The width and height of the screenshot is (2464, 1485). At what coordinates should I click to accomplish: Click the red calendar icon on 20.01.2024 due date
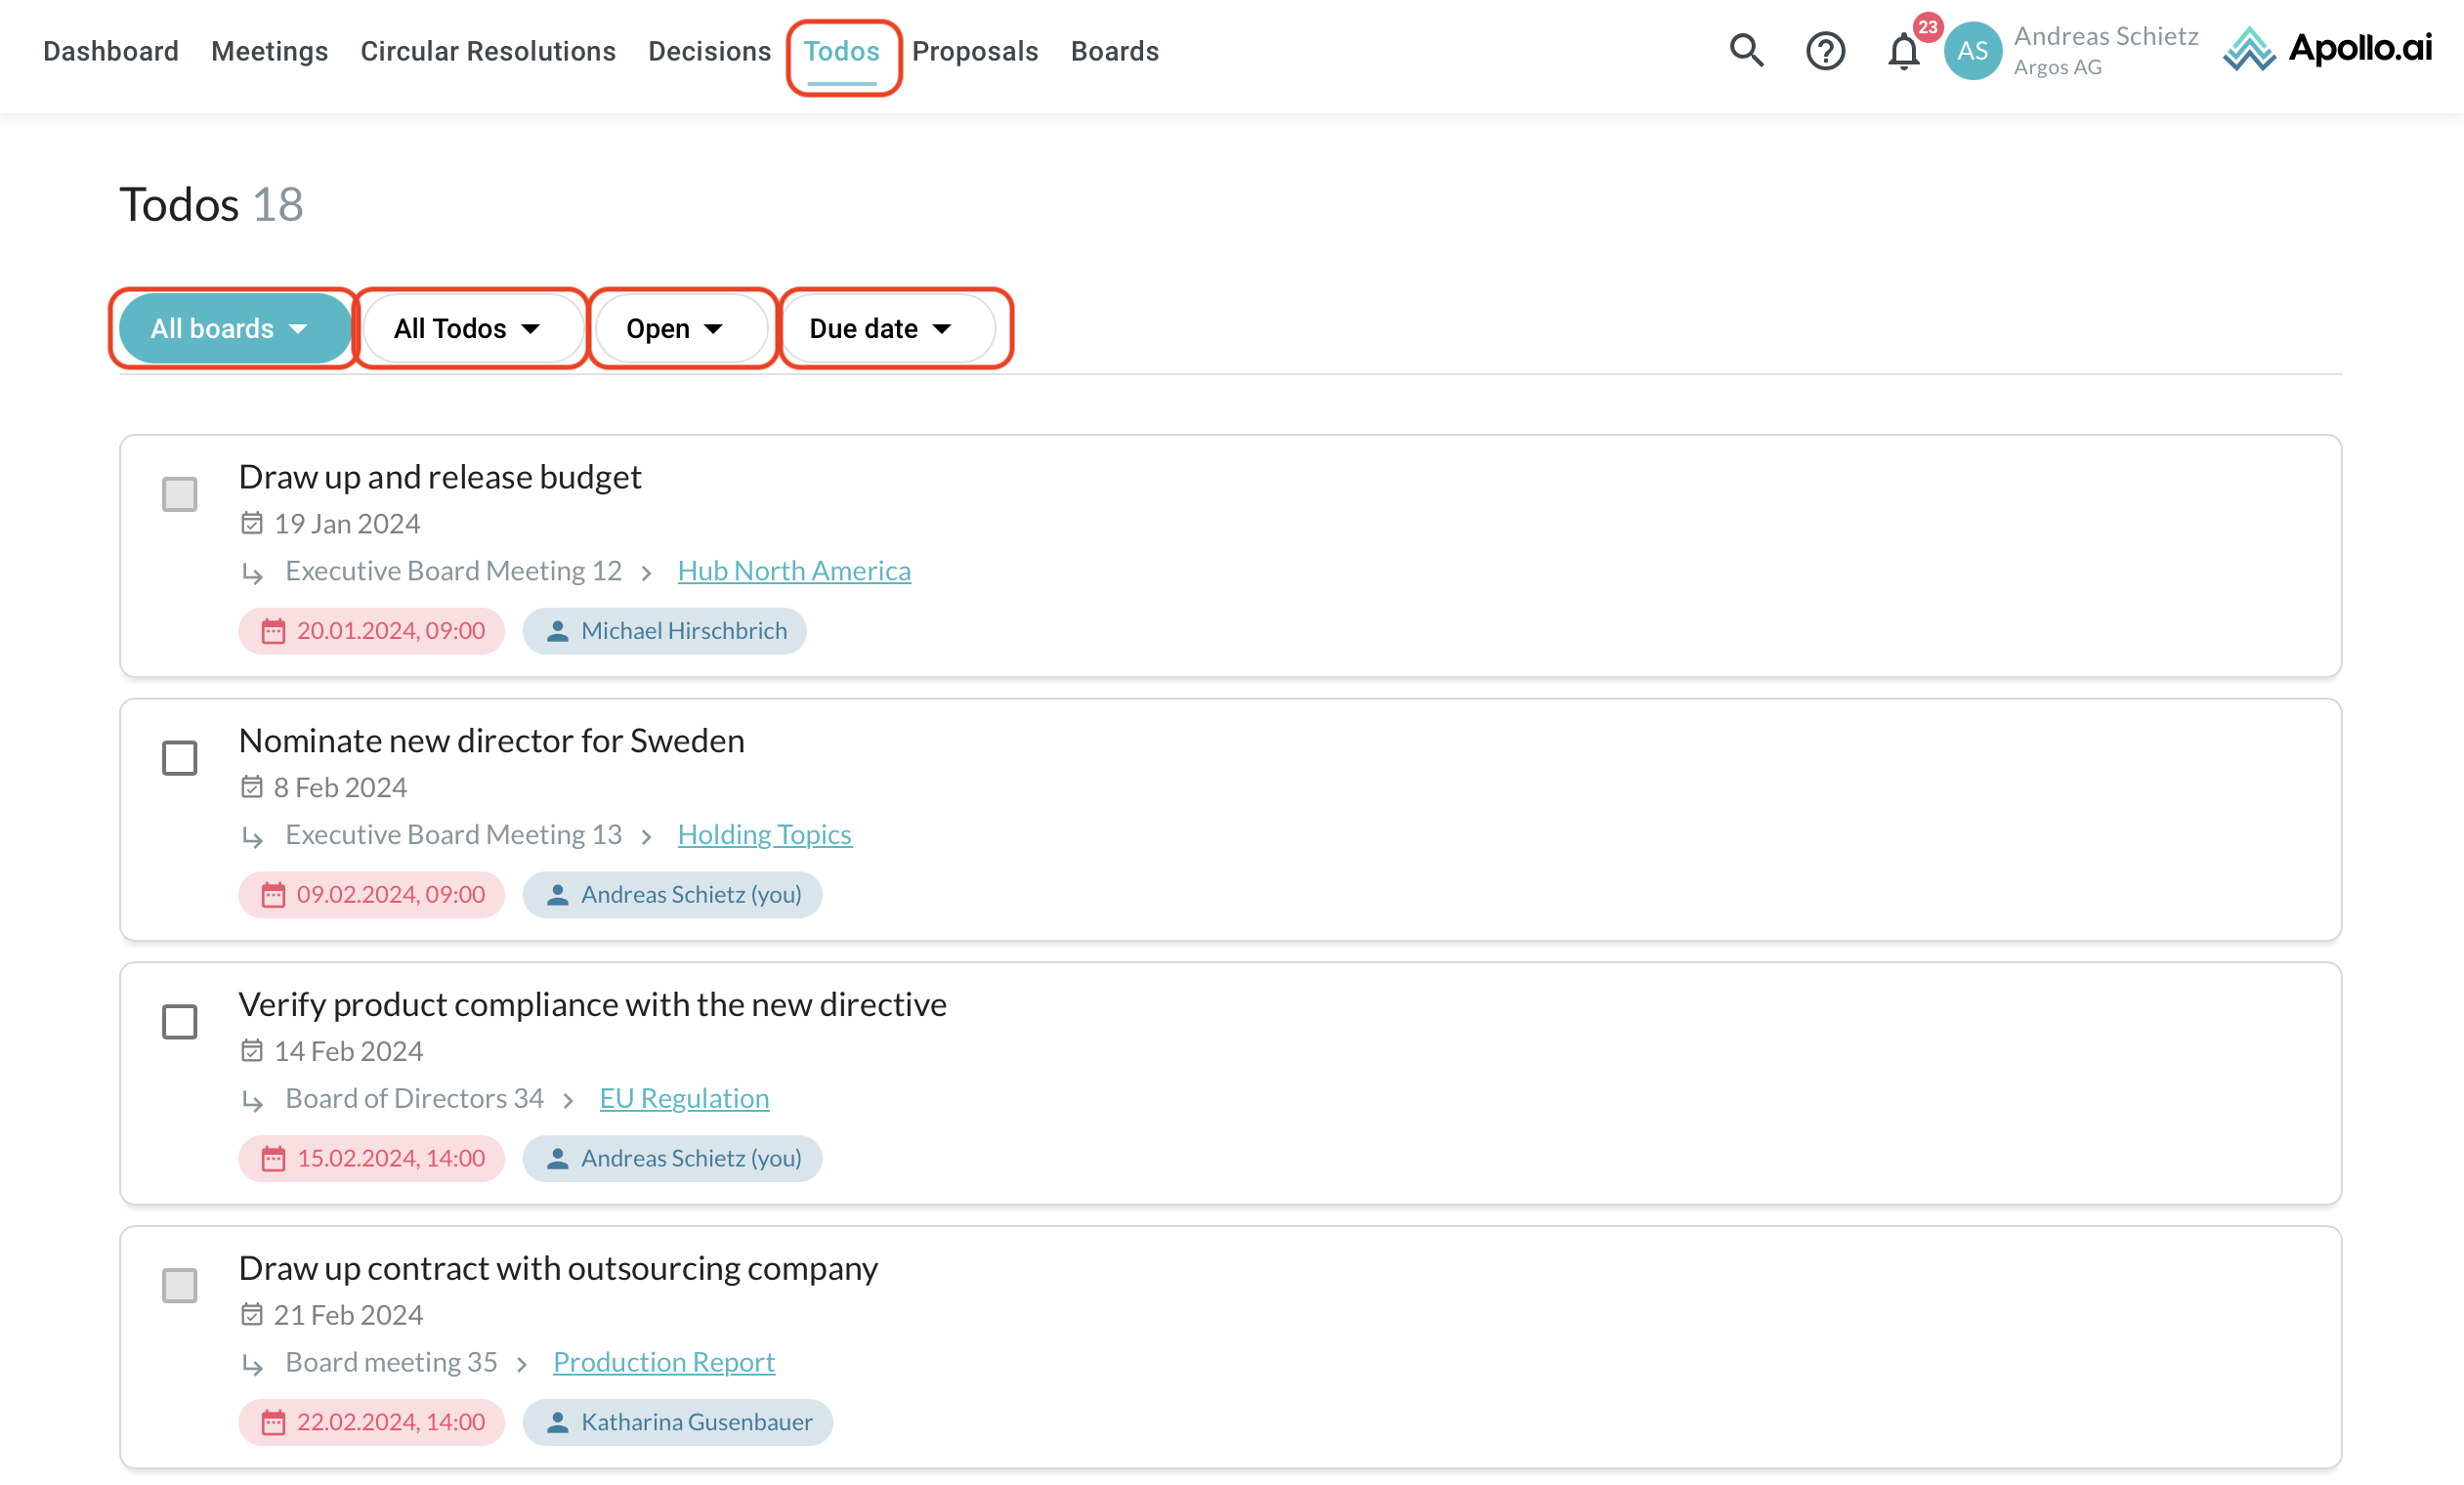point(273,631)
